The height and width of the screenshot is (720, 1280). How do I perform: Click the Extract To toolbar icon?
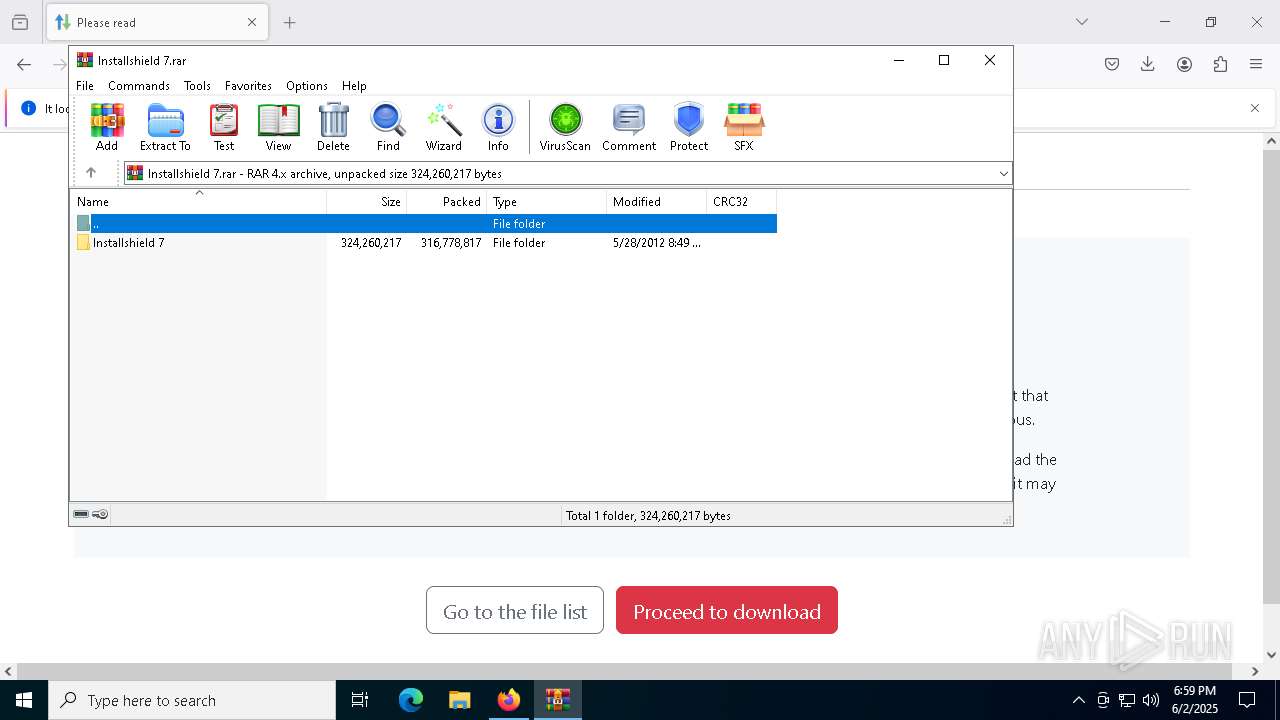(x=165, y=127)
